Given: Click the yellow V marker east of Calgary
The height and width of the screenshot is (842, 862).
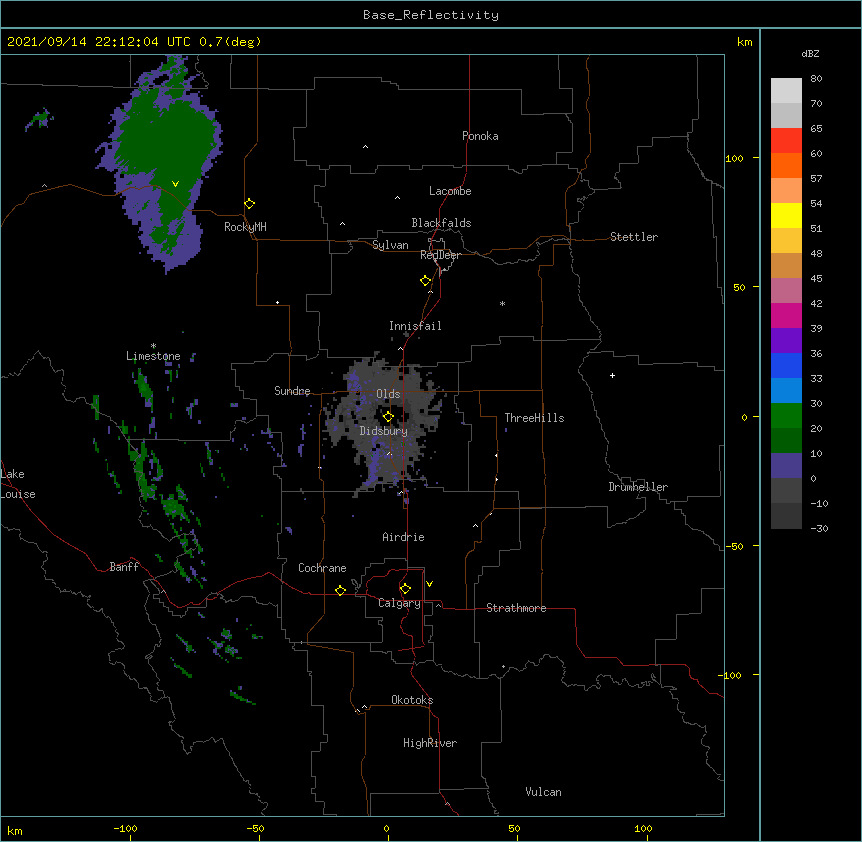Looking at the screenshot, I should [429, 584].
